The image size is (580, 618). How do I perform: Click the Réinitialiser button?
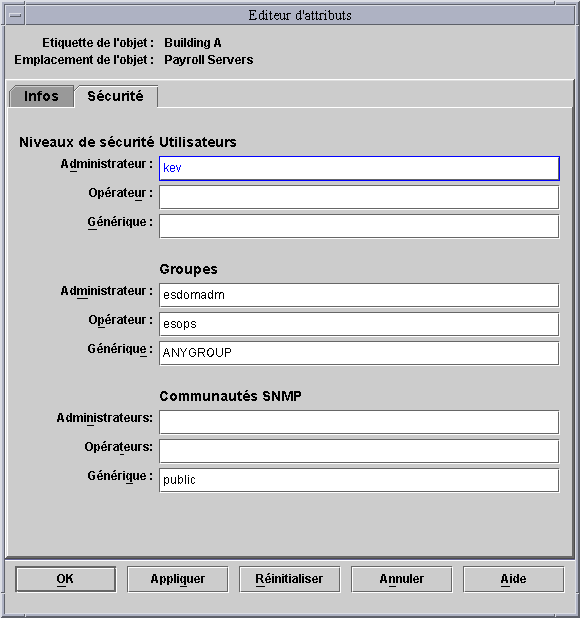[x=290, y=579]
